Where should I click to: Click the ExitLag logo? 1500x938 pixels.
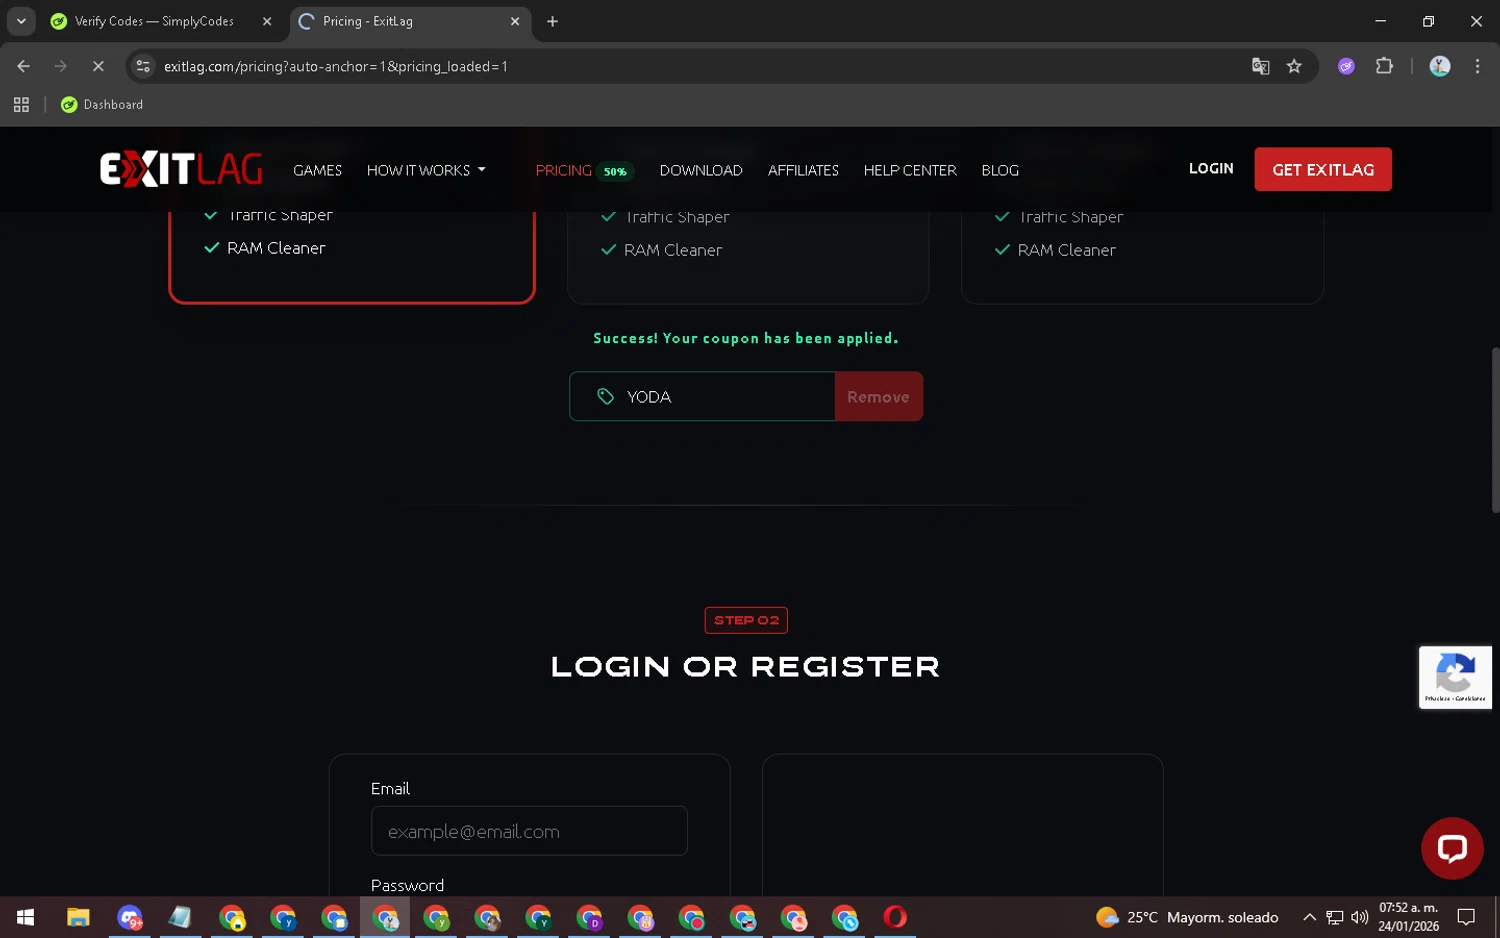pos(181,169)
